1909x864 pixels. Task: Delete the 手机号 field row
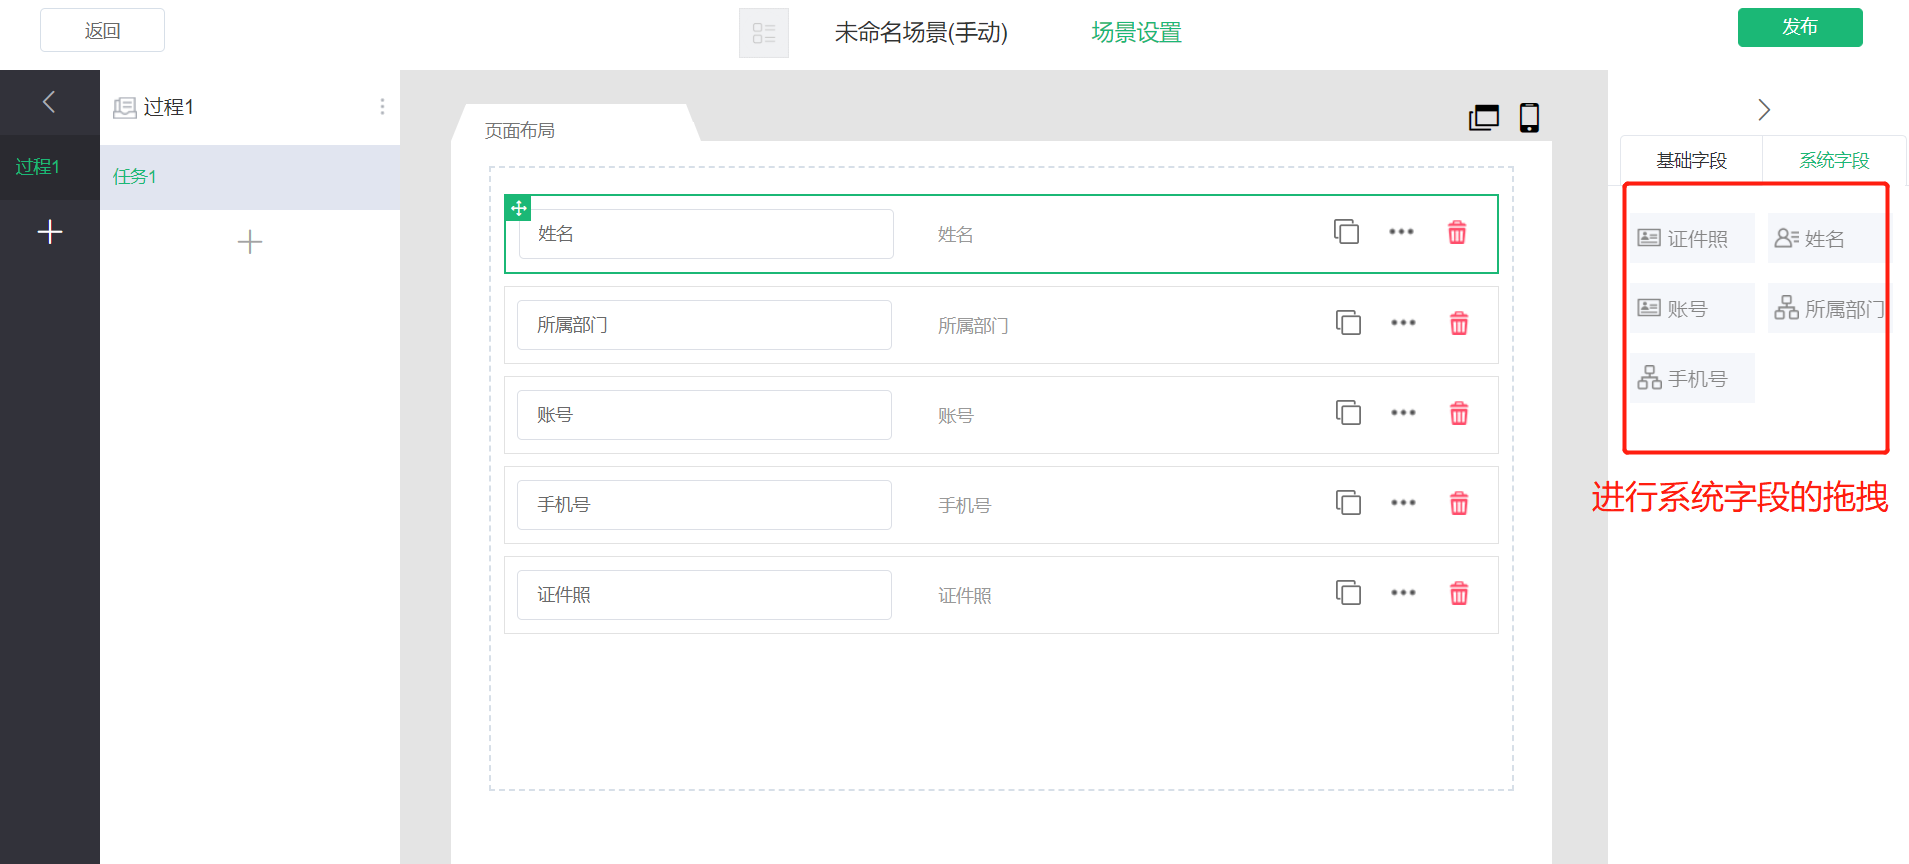[x=1459, y=503]
